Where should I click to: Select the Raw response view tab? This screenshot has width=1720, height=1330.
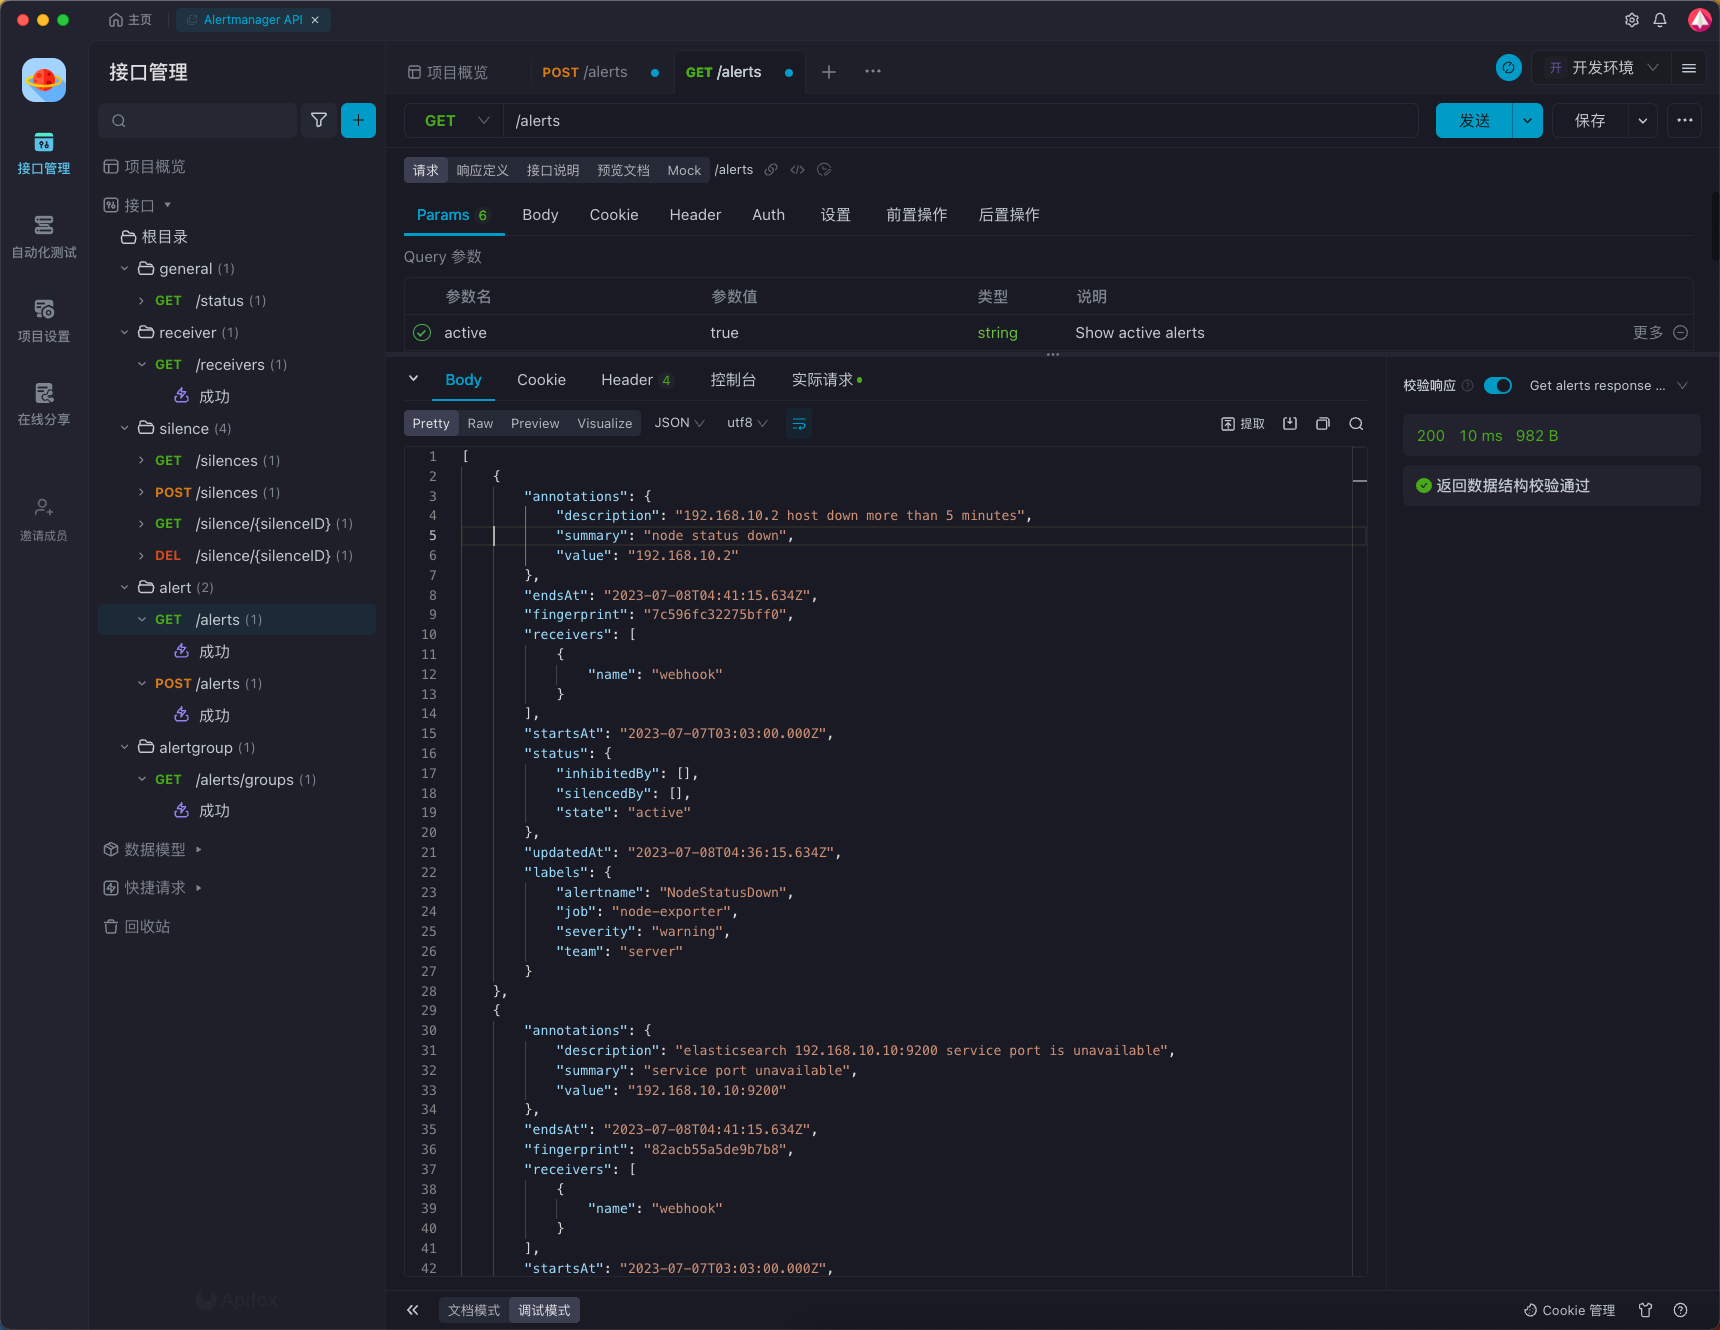(480, 424)
